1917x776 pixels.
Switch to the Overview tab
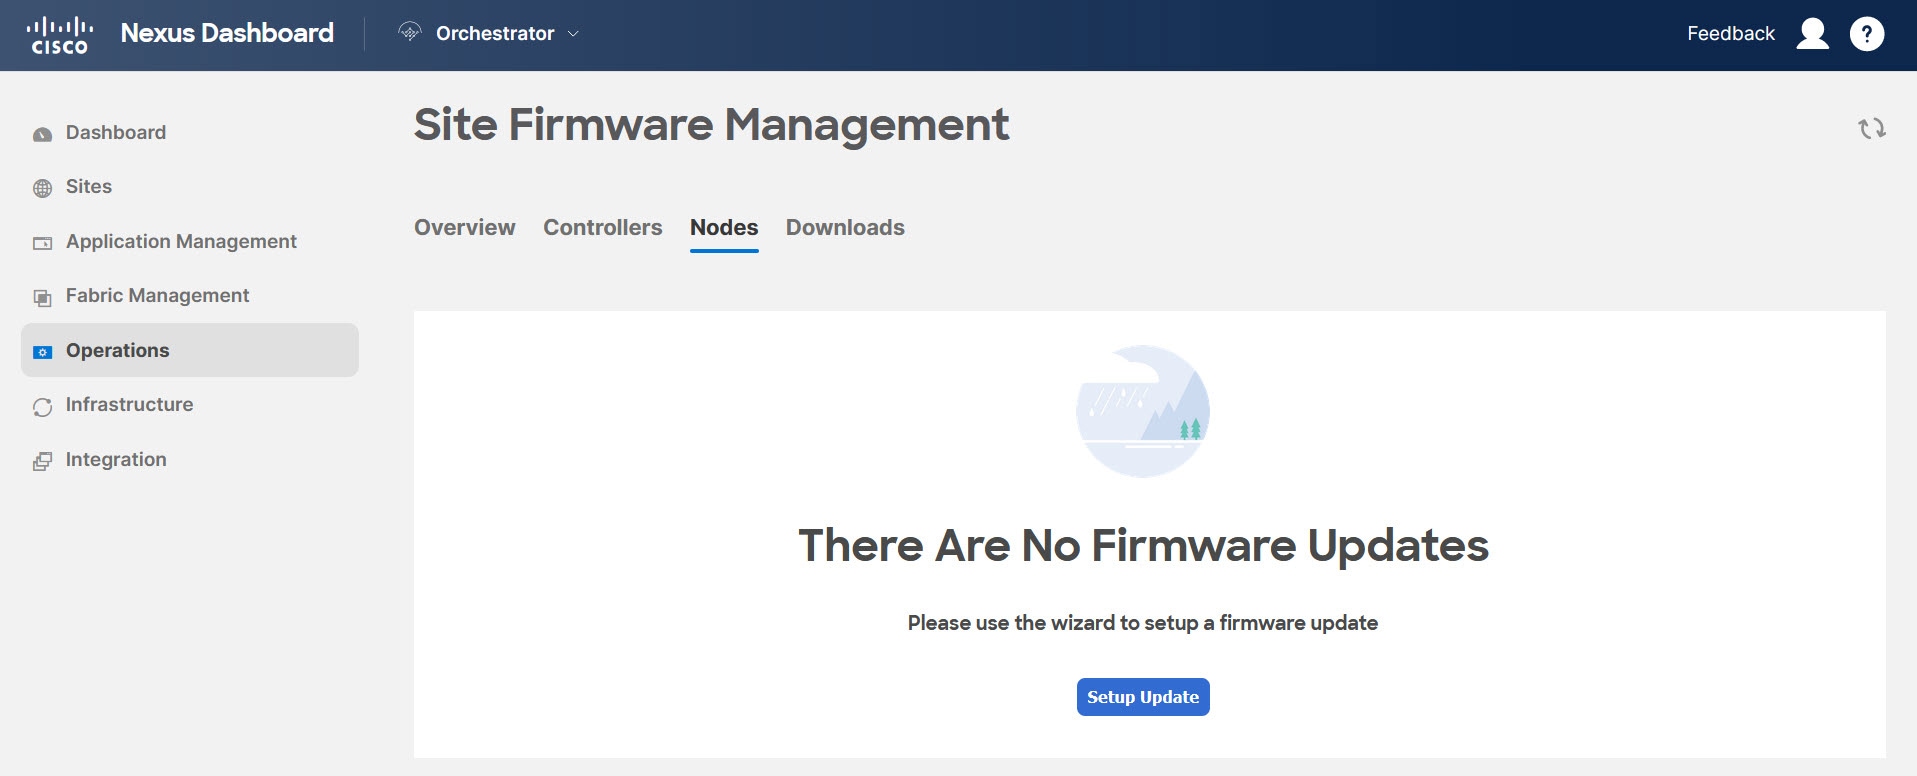click(x=465, y=227)
